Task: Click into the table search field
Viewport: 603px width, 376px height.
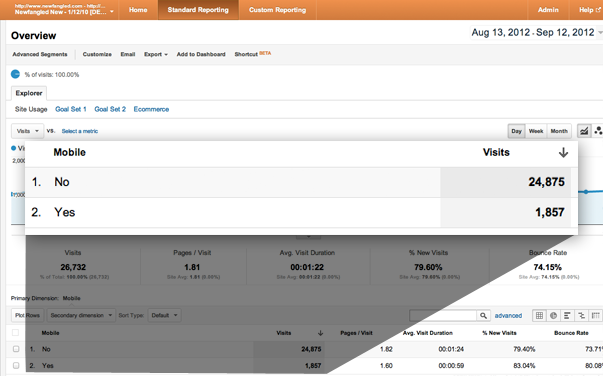Action: coord(443,316)
